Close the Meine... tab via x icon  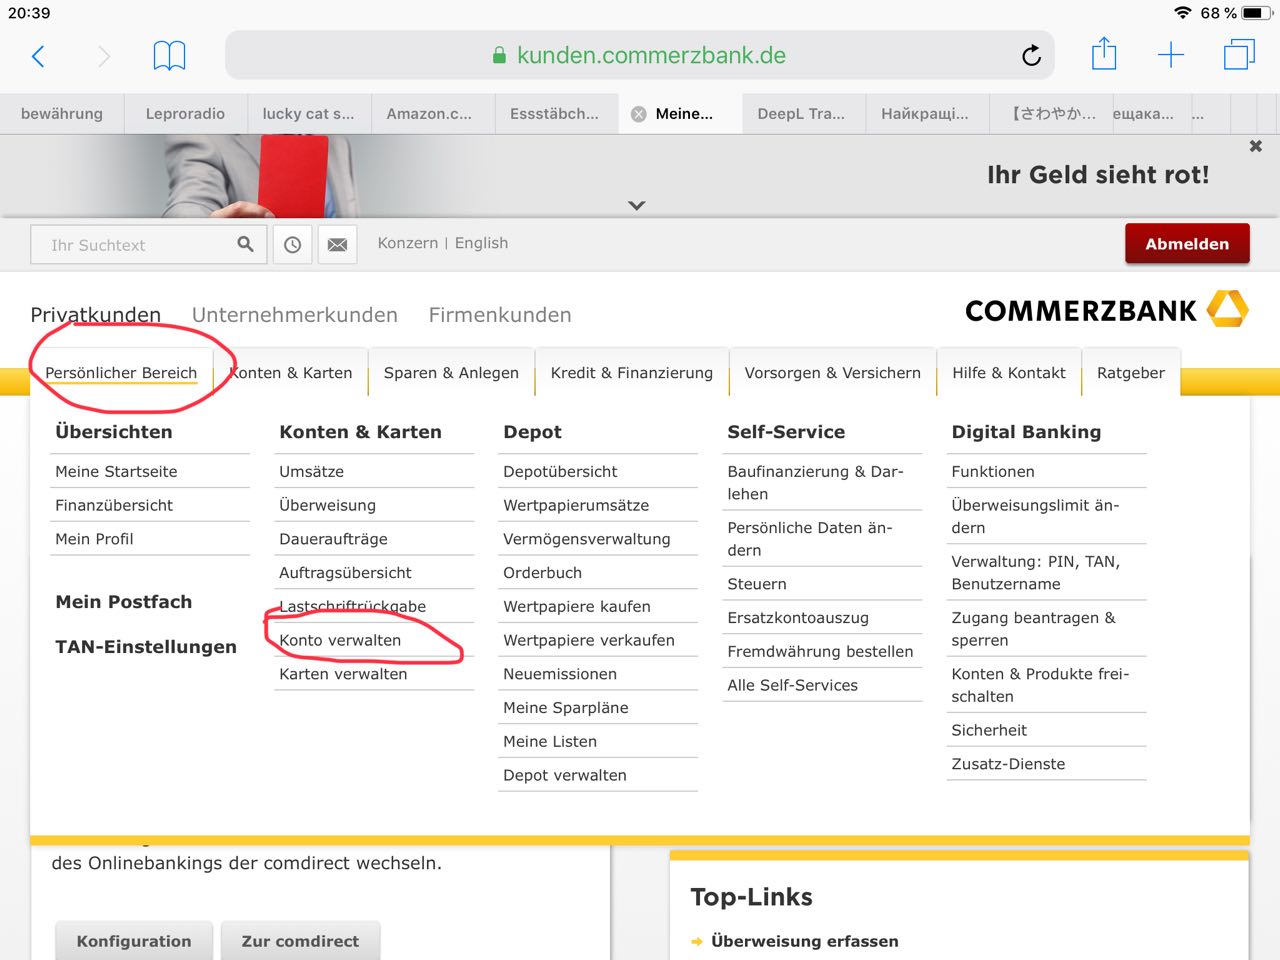click(x=638, y=114)
